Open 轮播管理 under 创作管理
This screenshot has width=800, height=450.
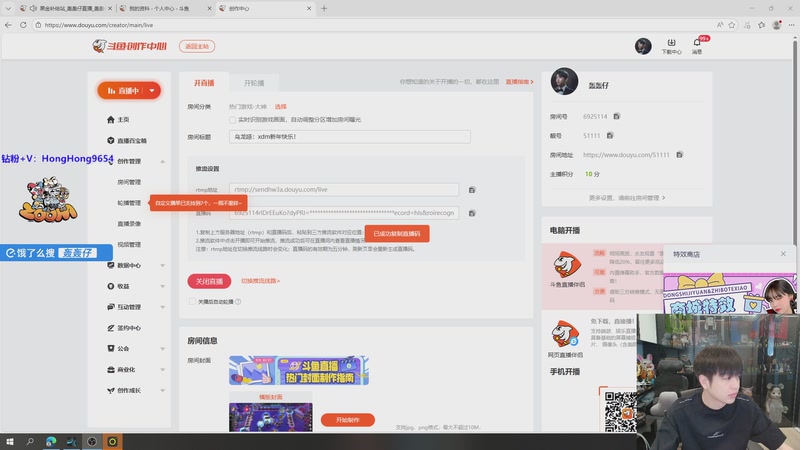pyautogui.click(x=129, y=203)
